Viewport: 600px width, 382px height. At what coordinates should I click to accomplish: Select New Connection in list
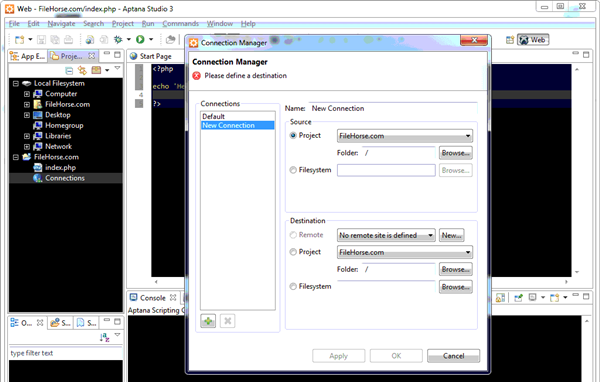coord(237,126)
